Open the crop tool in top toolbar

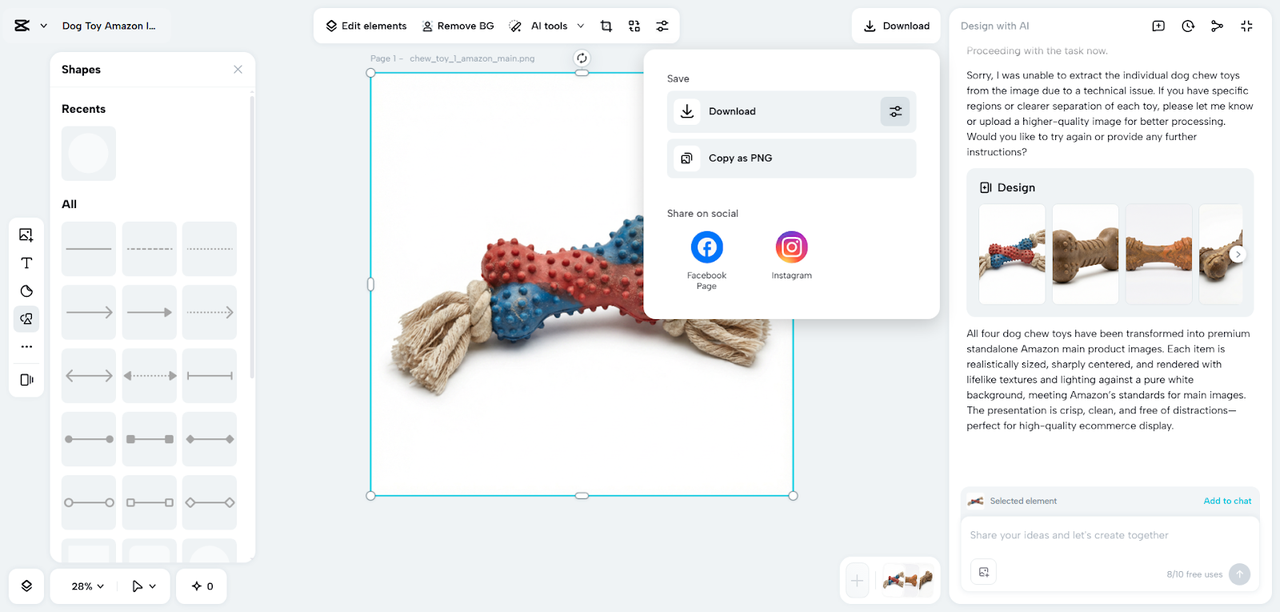(606, 26)
